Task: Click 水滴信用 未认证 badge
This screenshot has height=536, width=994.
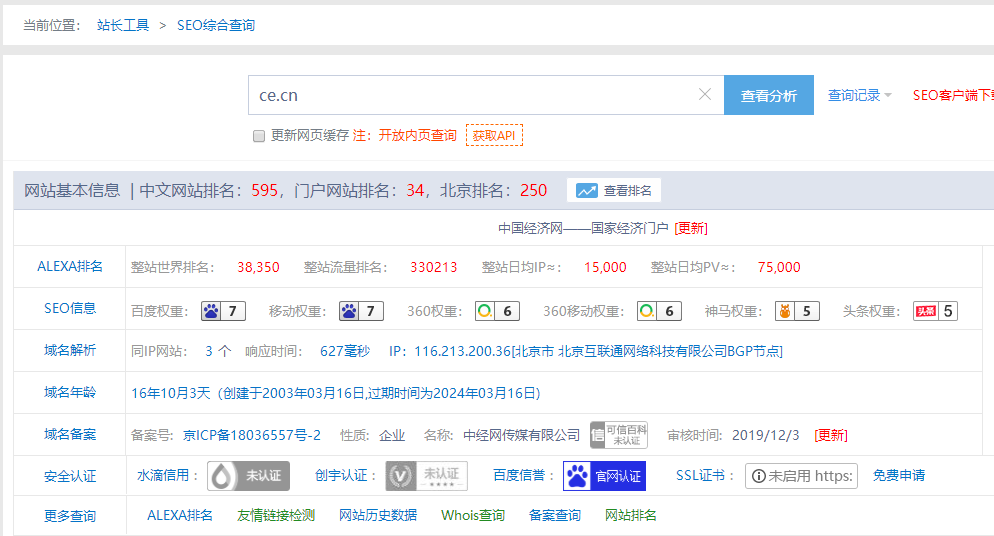Action: point(248,476)
